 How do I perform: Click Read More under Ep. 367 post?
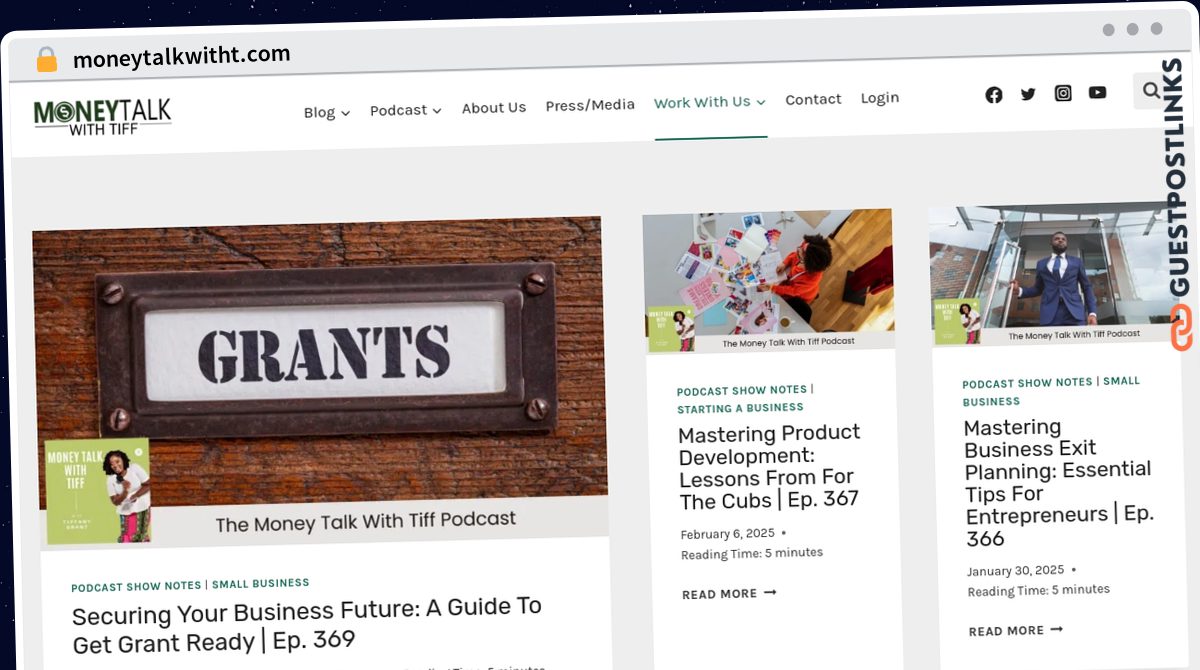[729, 594]
